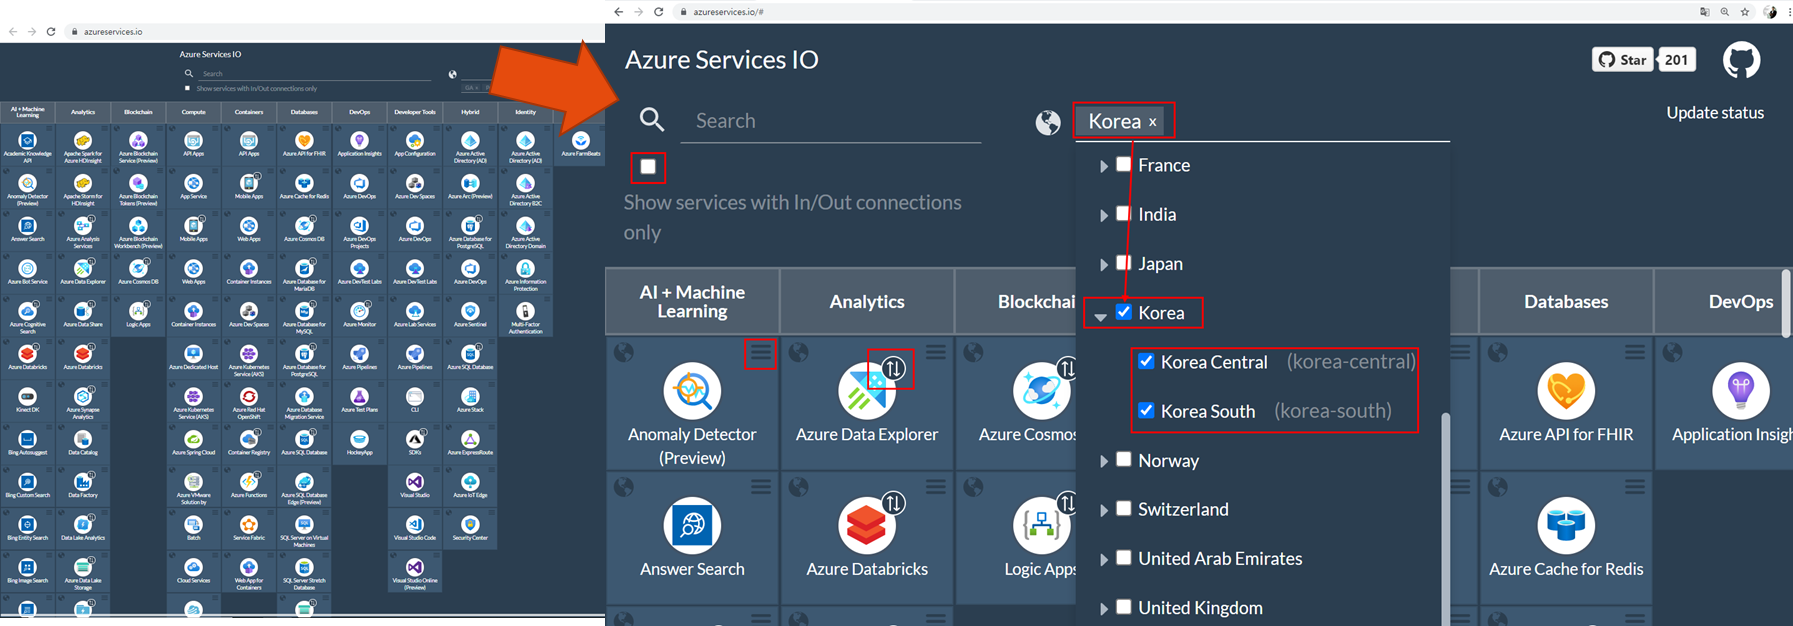Click the region globe icon beside Korea tag
Screen dimensions: 1793x626
pyautogui.click(x=1048, y=122)
